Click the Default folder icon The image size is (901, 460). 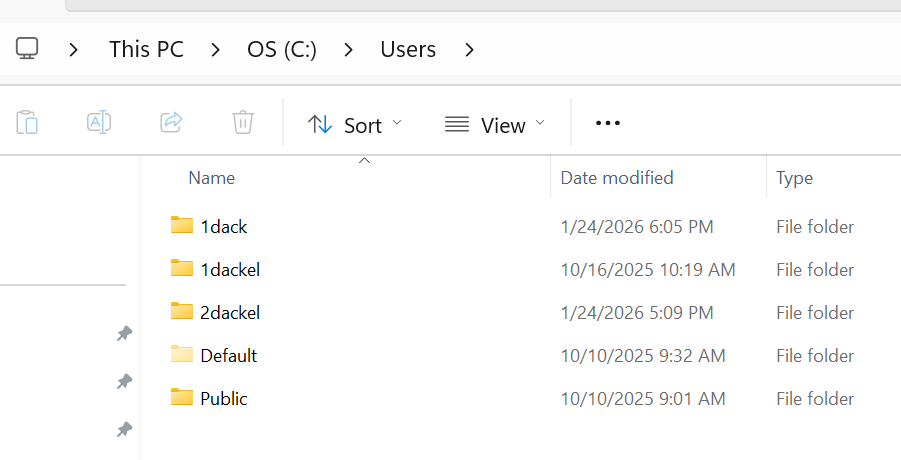181,354
